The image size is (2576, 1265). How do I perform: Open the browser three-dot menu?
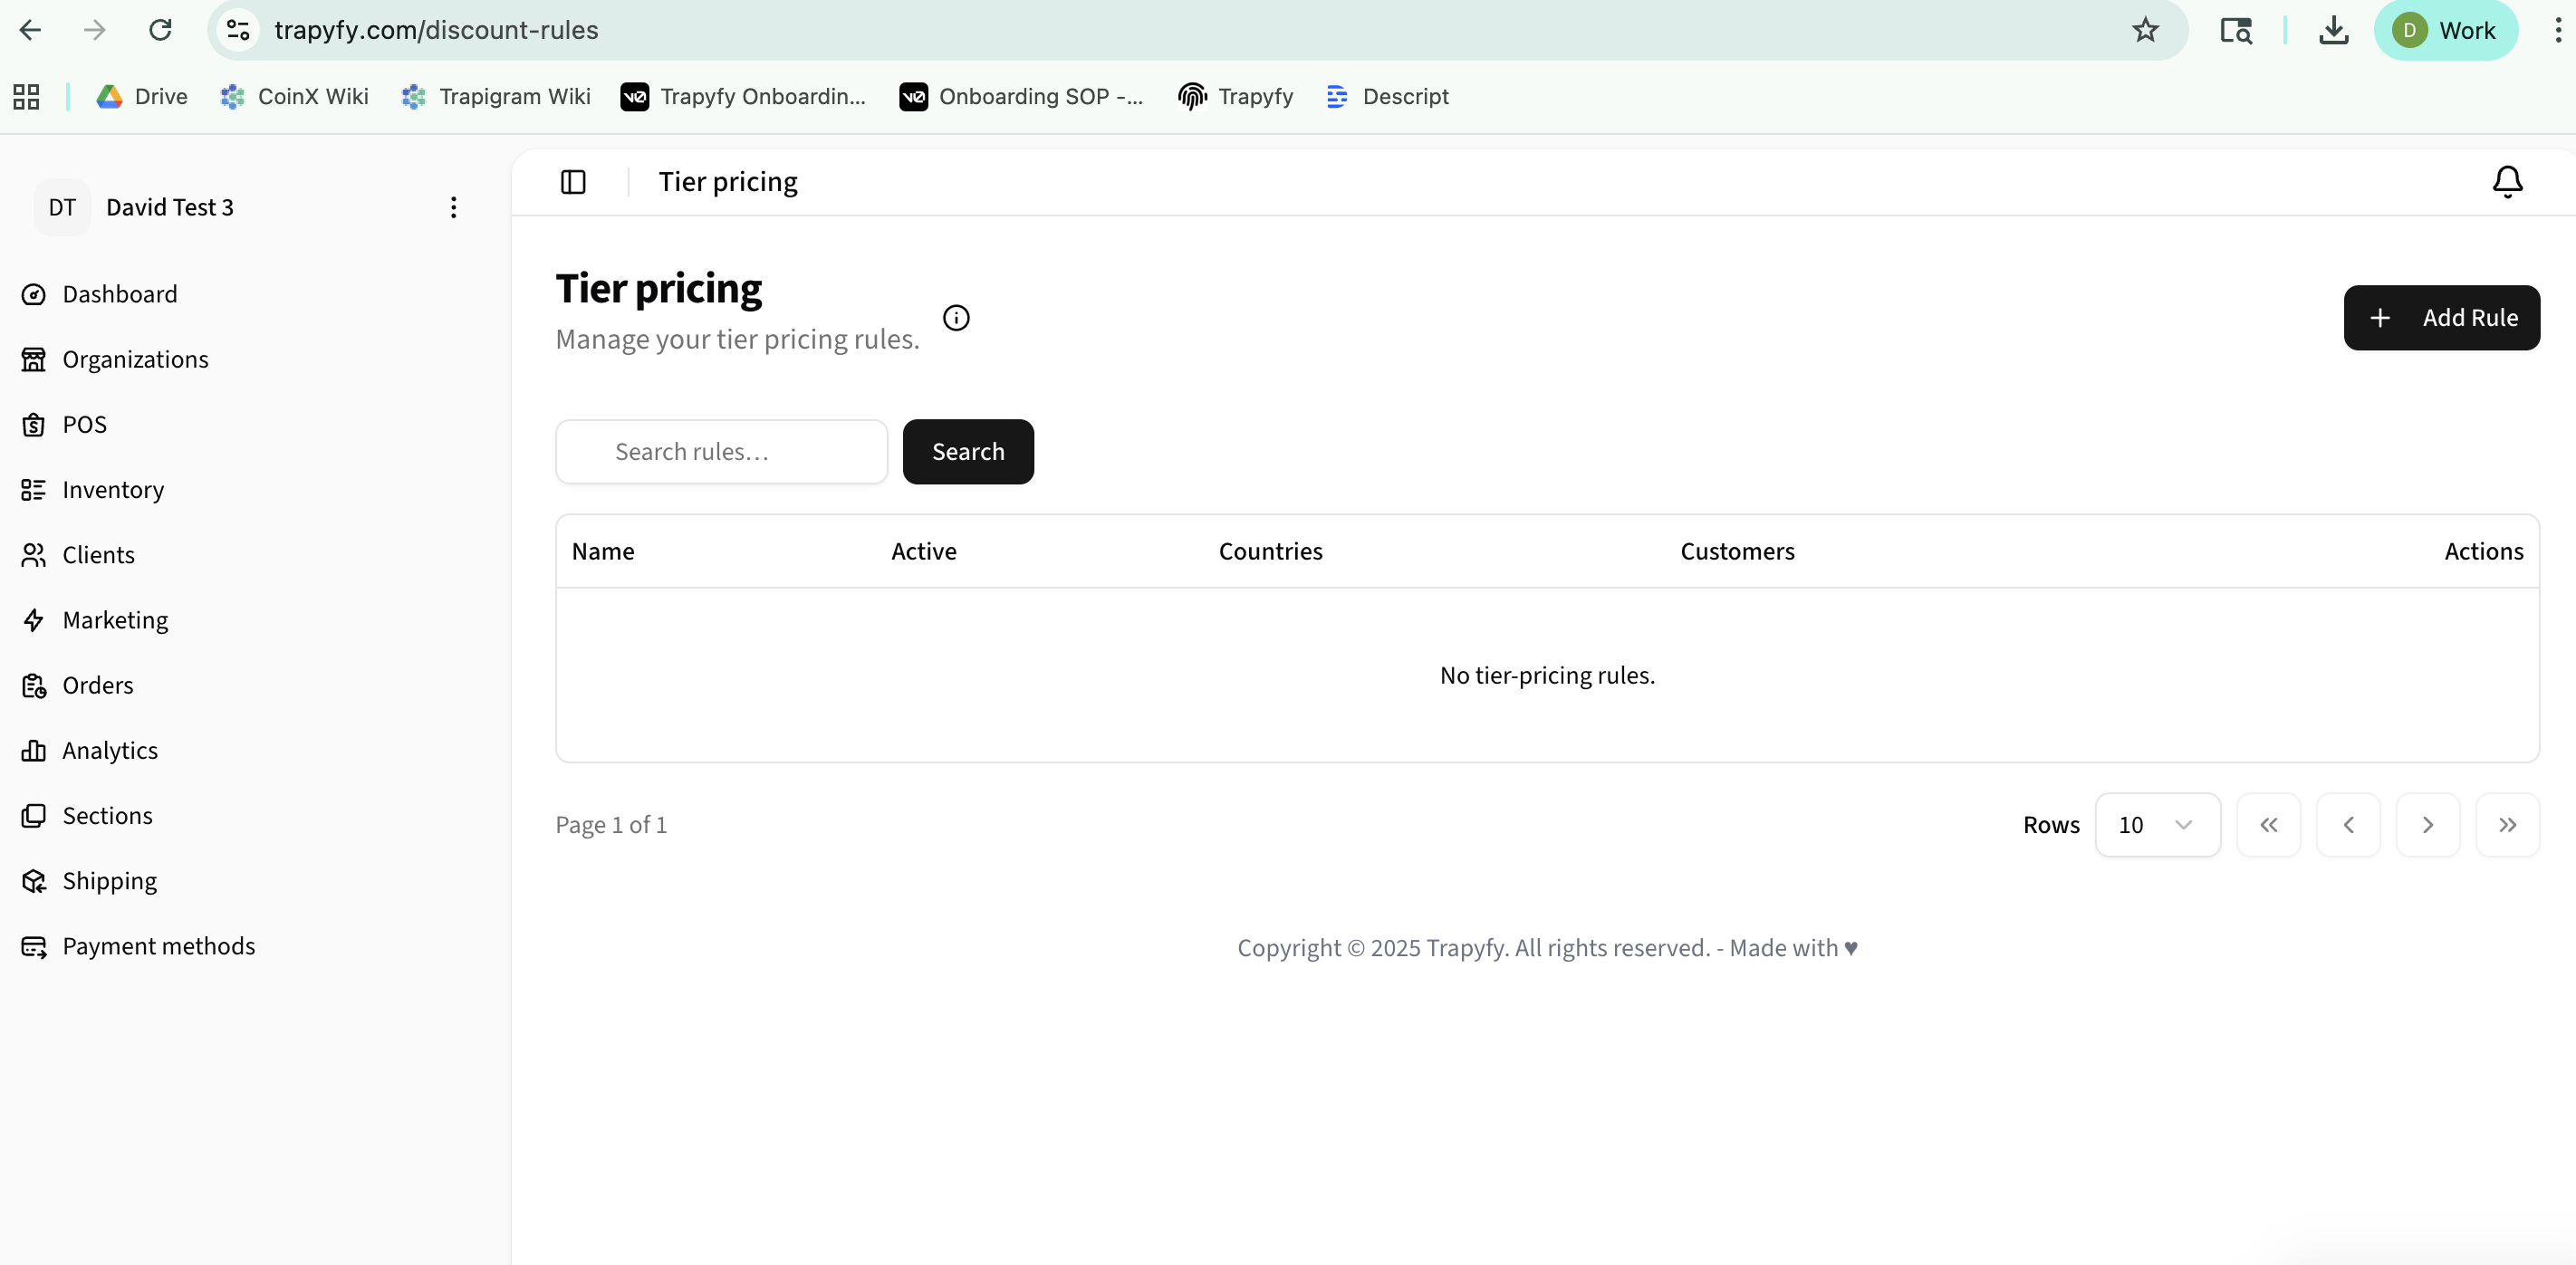[2558, 30]
